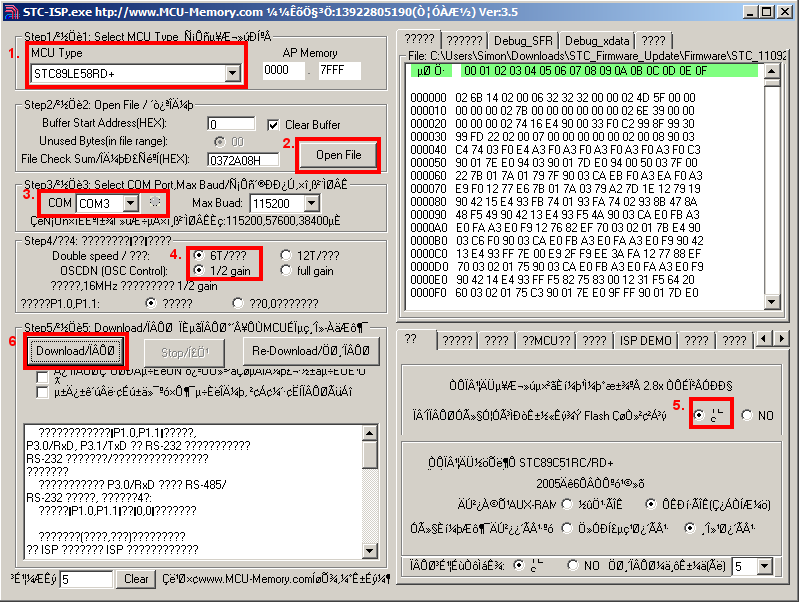Toggle the Clear Buffer checkbox
Screen dimensions: 799x602
273,125
